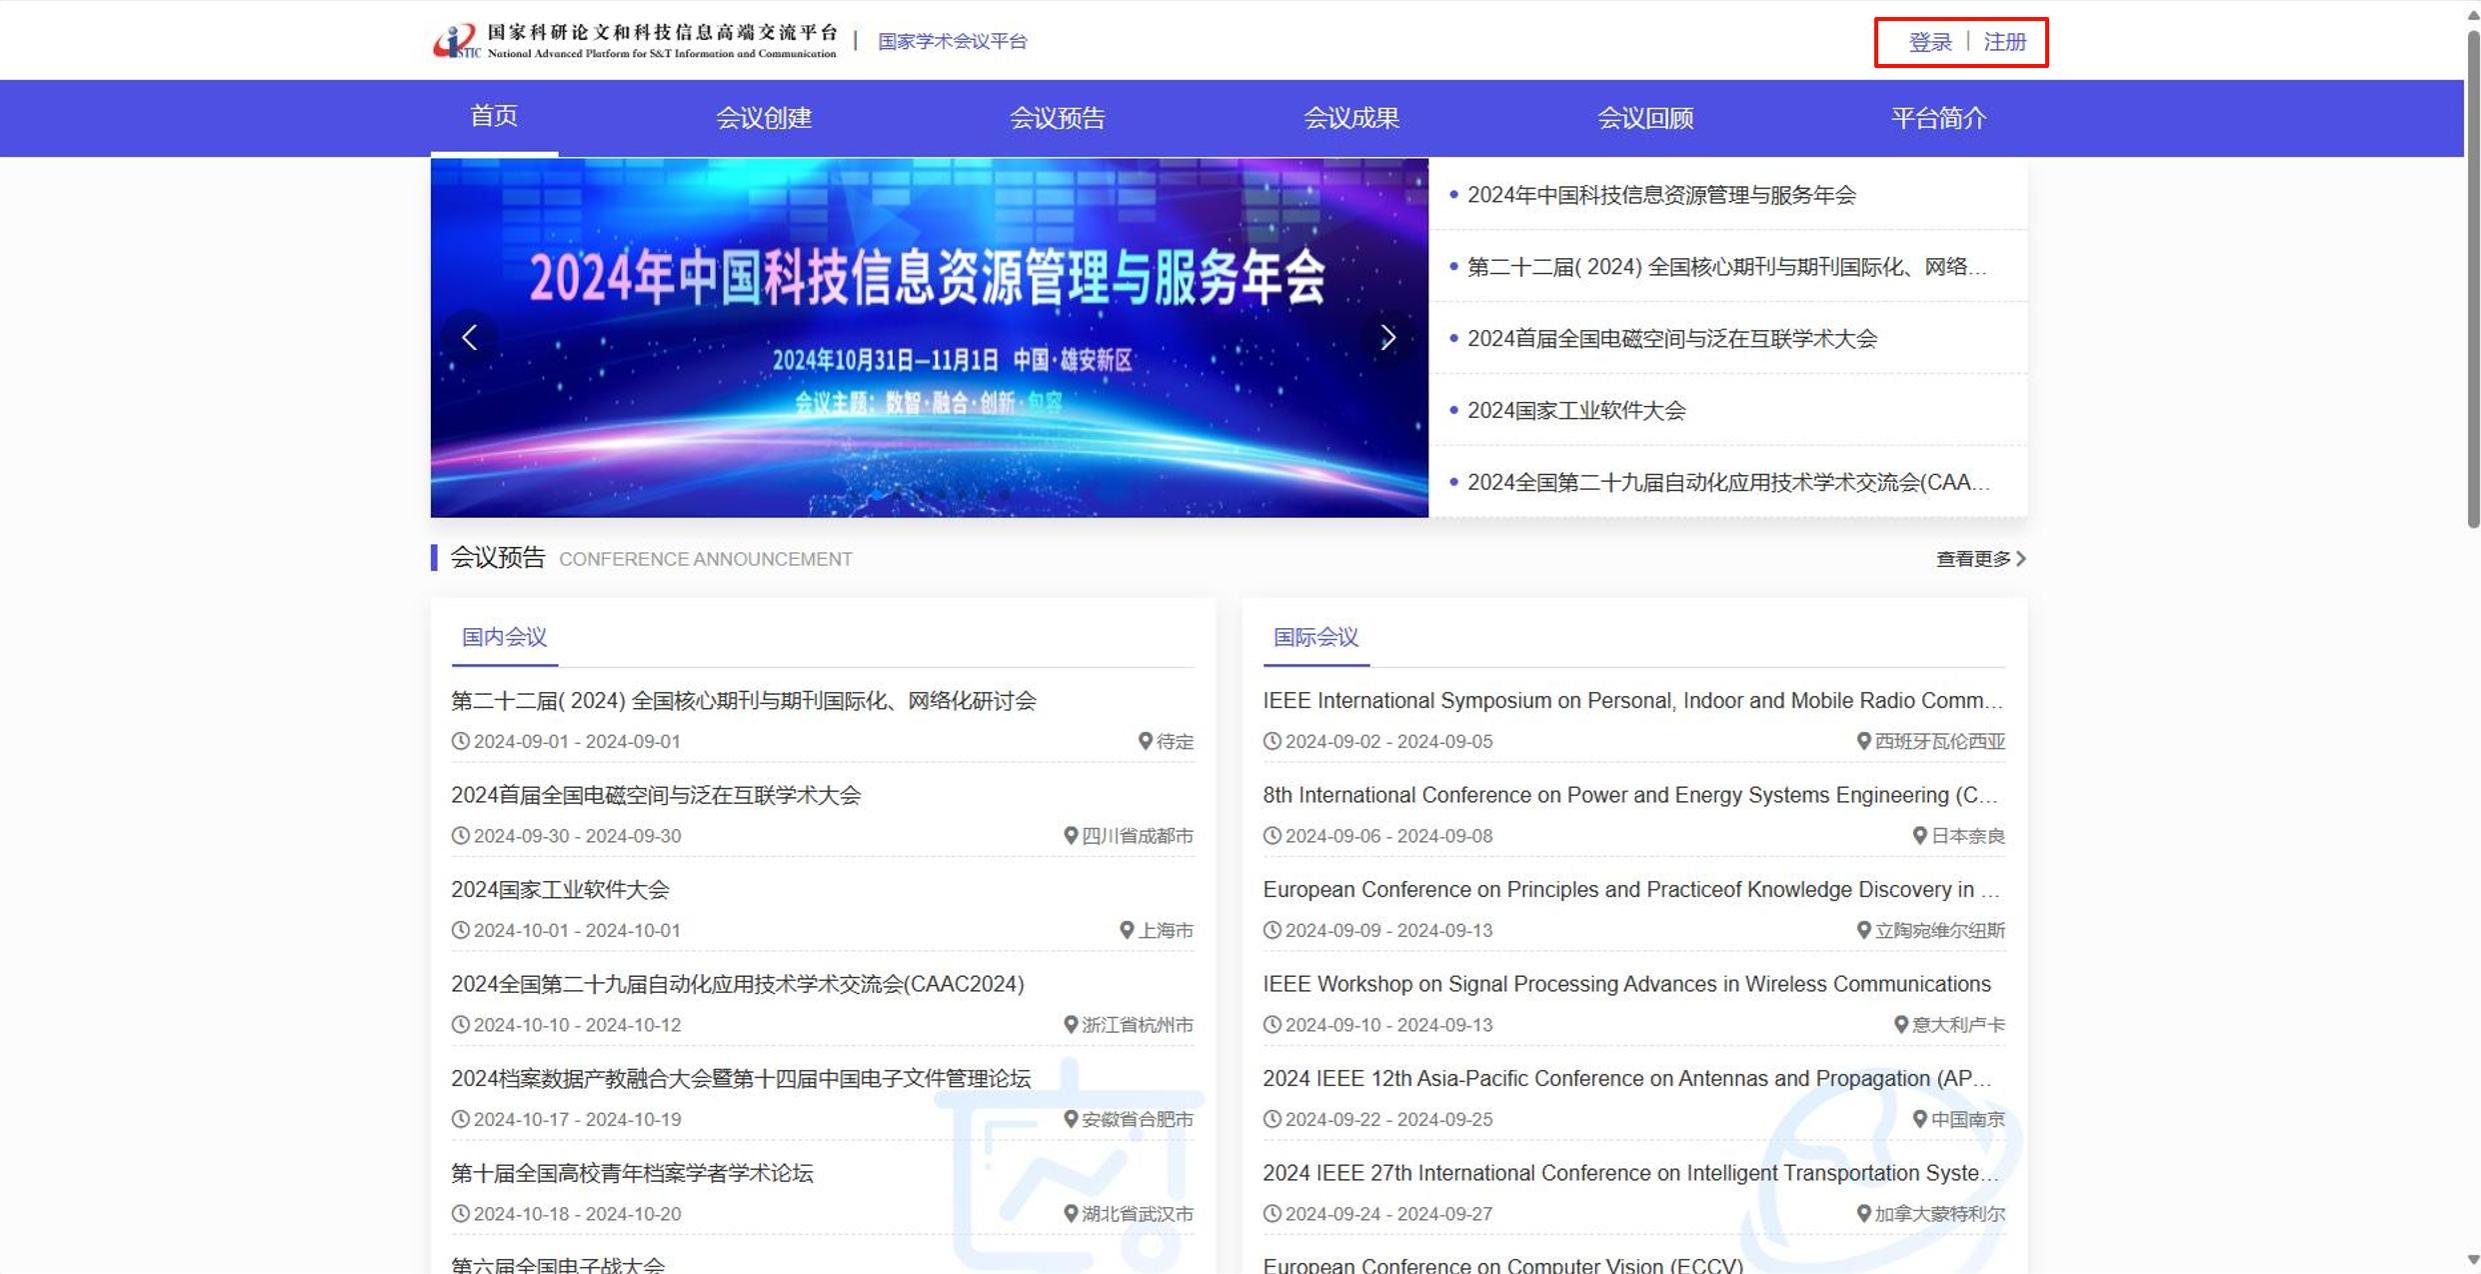Click date text 2024-10-18 - 2024-10-20

(x=577, y=1214)
